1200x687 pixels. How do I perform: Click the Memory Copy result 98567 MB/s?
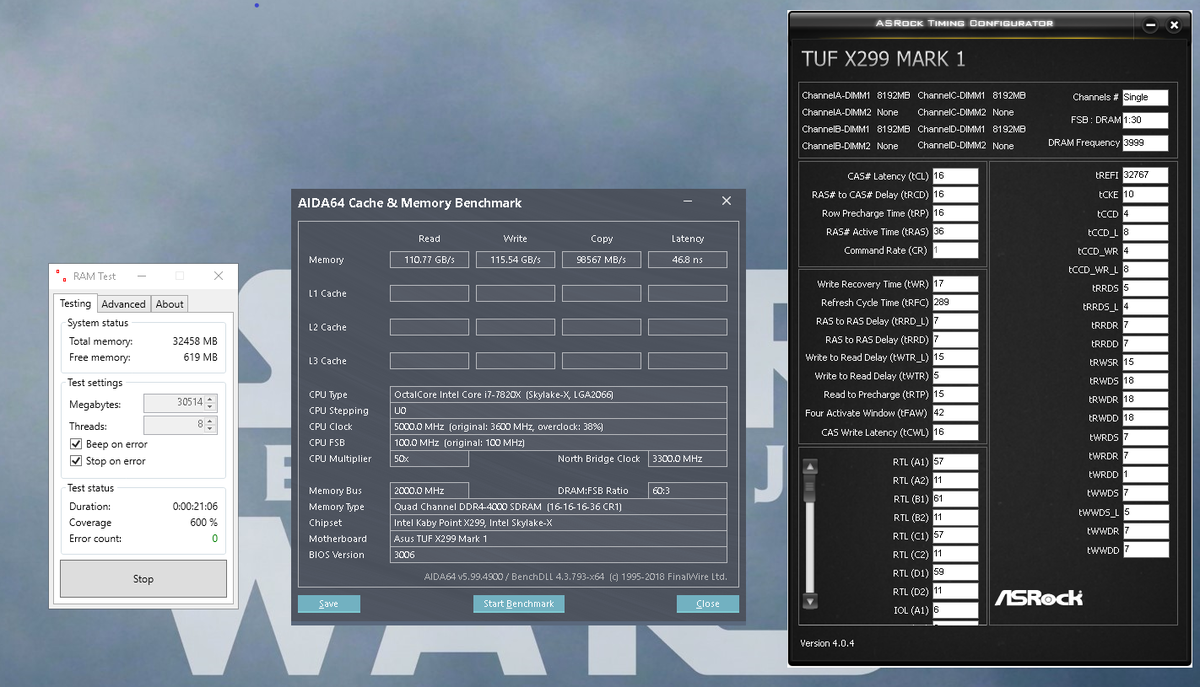tap(601, 260)
